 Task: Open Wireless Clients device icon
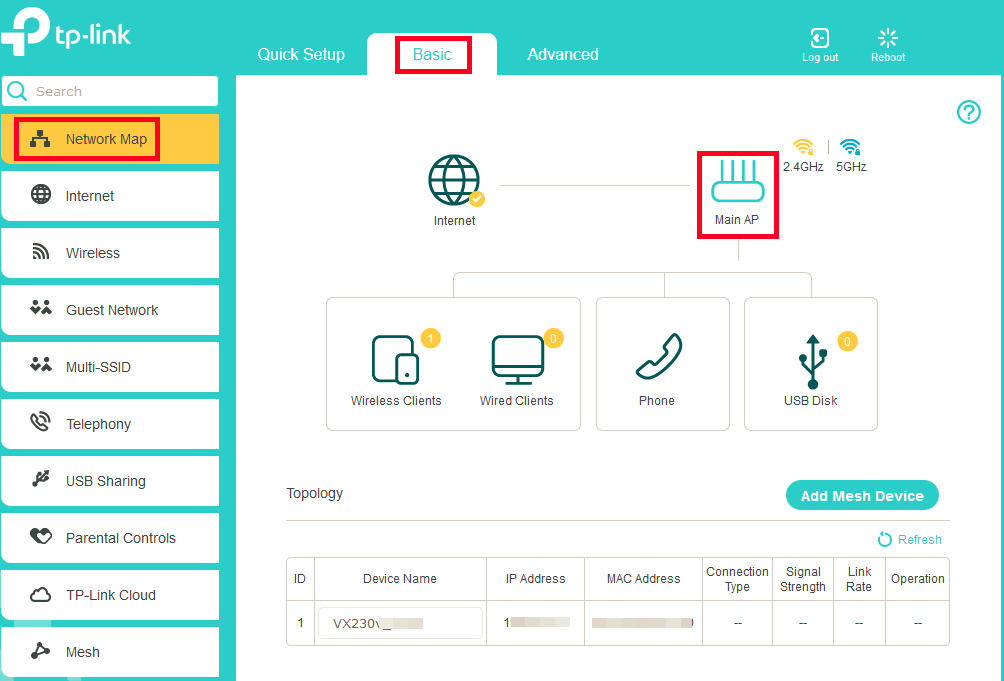[x=396, y=360]
